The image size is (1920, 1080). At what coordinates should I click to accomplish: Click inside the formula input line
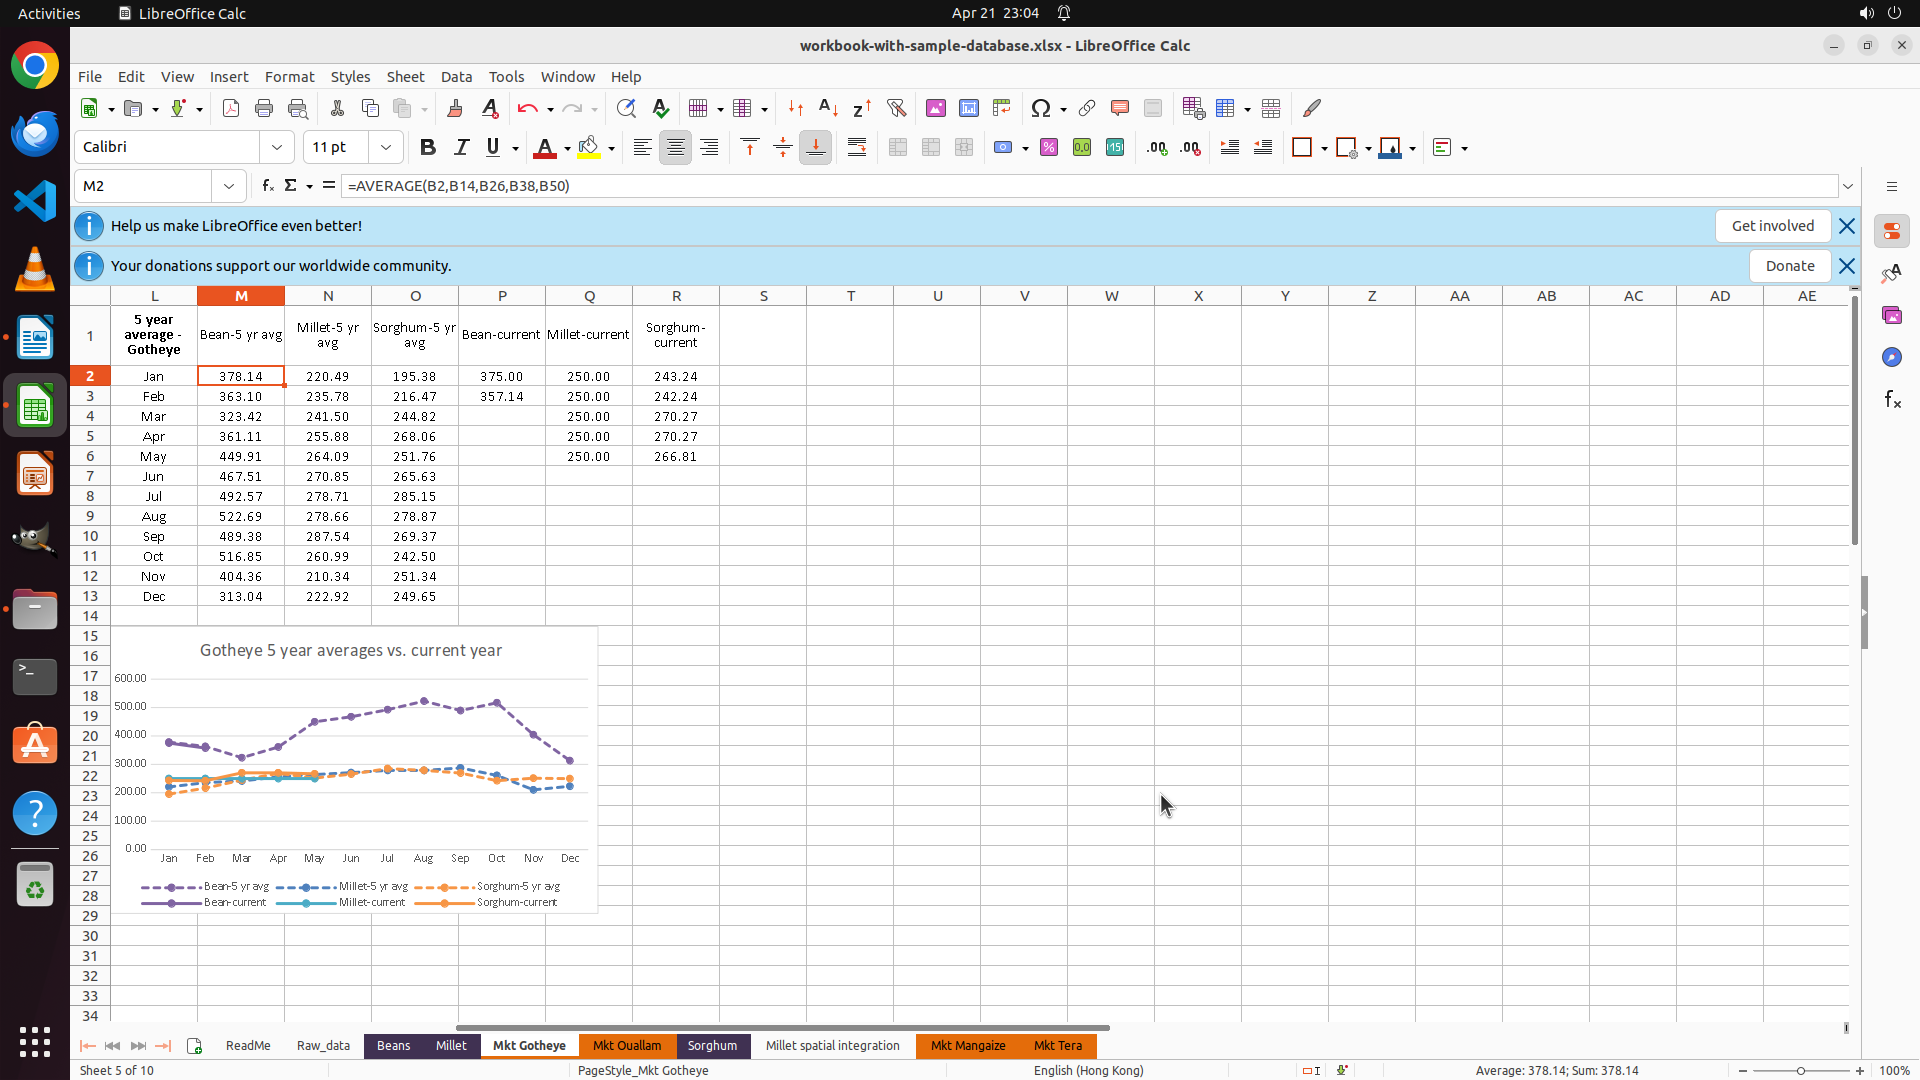point(1000,186)
